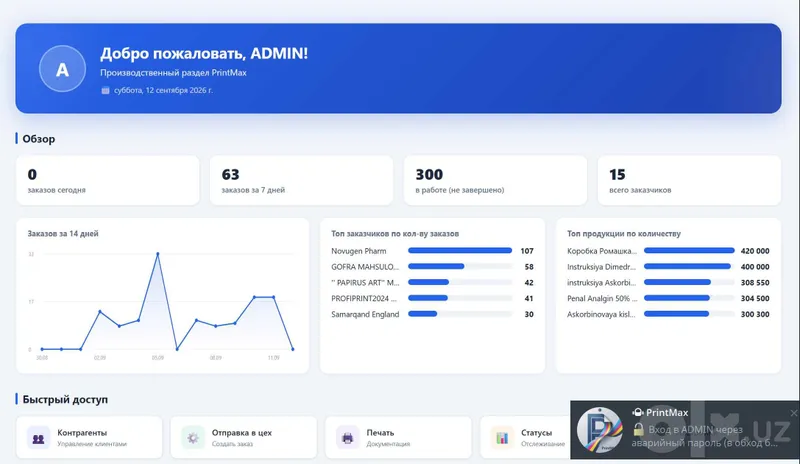This screenshot has height=464, width=800.
Task: Click the Статусы bar chart icon
Action: point(502,438)
